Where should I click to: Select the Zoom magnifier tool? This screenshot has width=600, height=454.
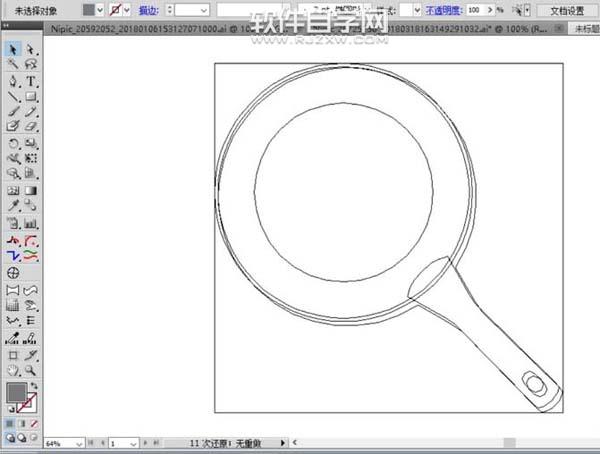click(31, 370)
